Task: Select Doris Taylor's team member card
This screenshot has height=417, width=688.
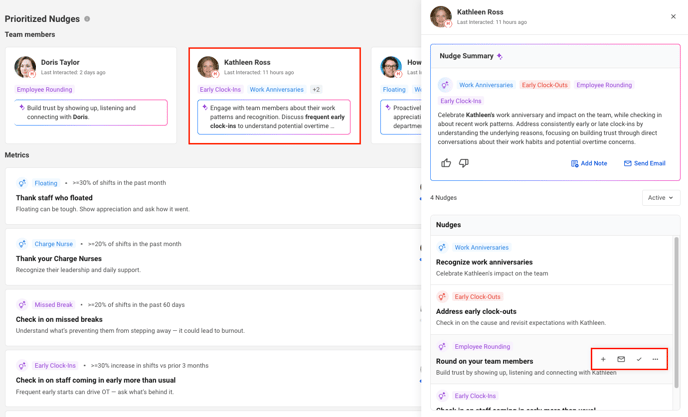Action: pyautogui.click(x=91, y=95)
